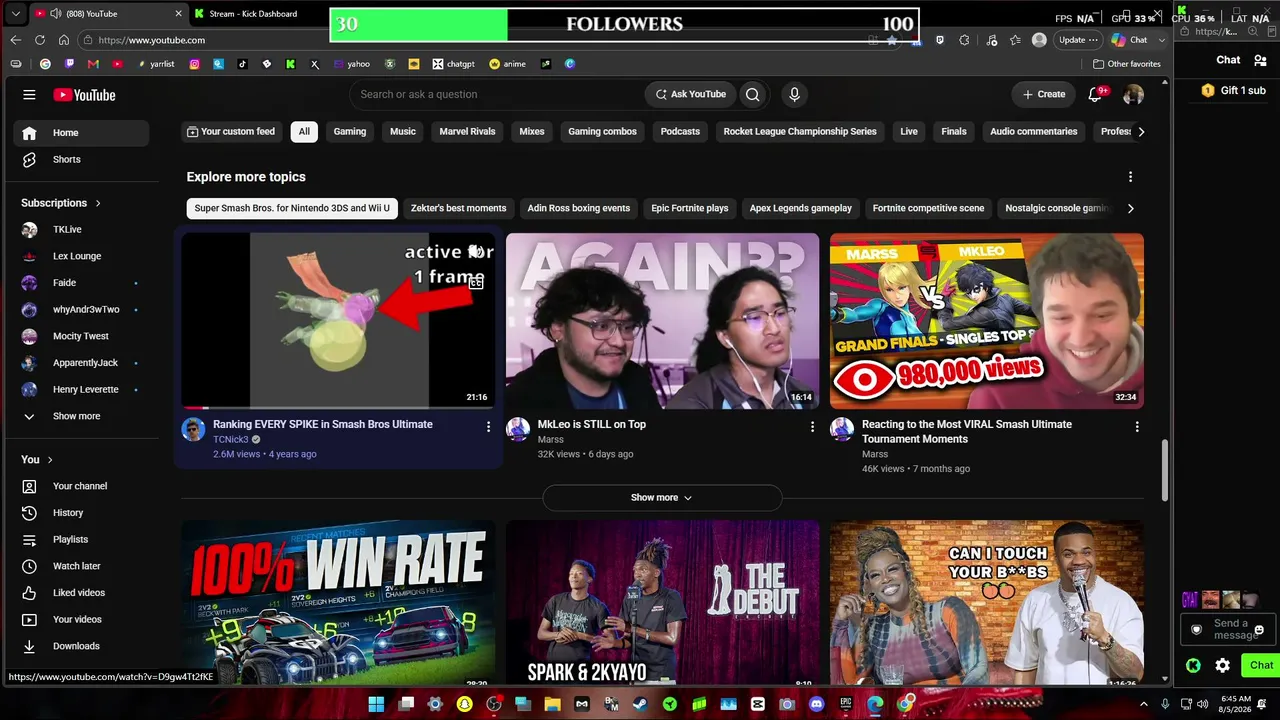Viewport: 1280px width, 720px height.
Task: Expand the Copilot Chat dropdown arrow
Action: tap(1162, 40)
